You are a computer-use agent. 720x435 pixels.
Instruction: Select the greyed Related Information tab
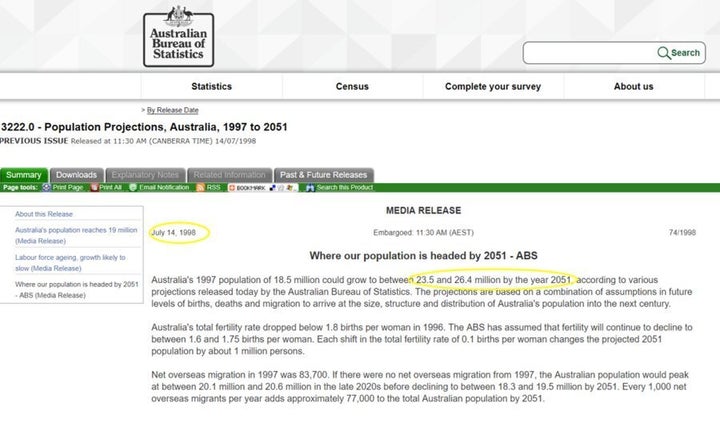point(230,175)
